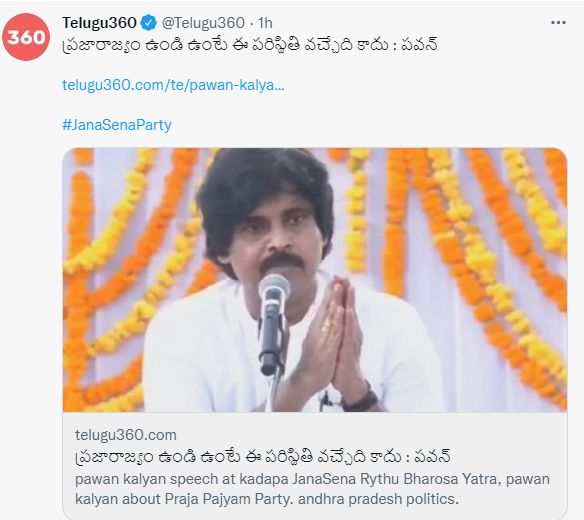The image size is (584, 520).
Task: Open the Telugu360 display name profile link
Action: pyautogui.click(x=99, y=23)
